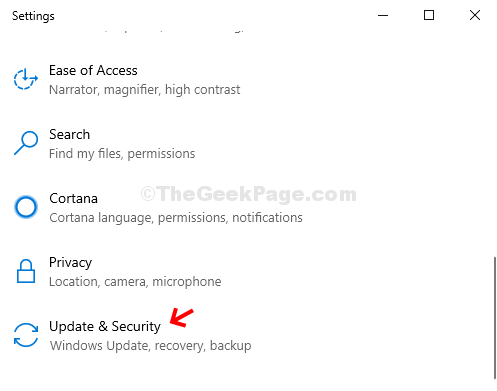Click the vertical scrollbar thumb
The image size is (497, 391).
(x=495, y=318)
